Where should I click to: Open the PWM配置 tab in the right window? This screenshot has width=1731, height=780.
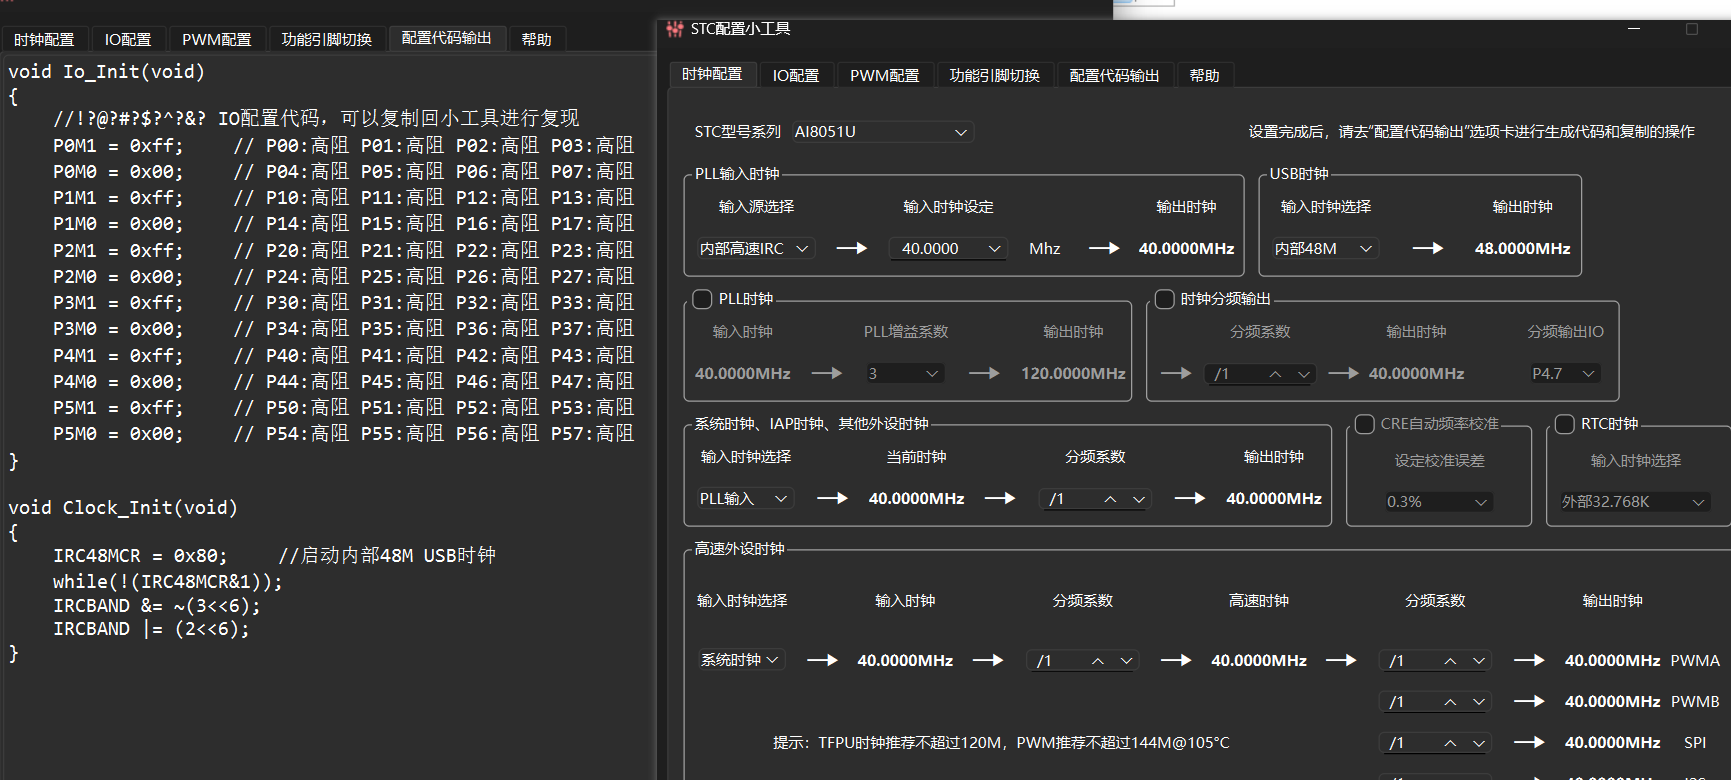point(885,75)
